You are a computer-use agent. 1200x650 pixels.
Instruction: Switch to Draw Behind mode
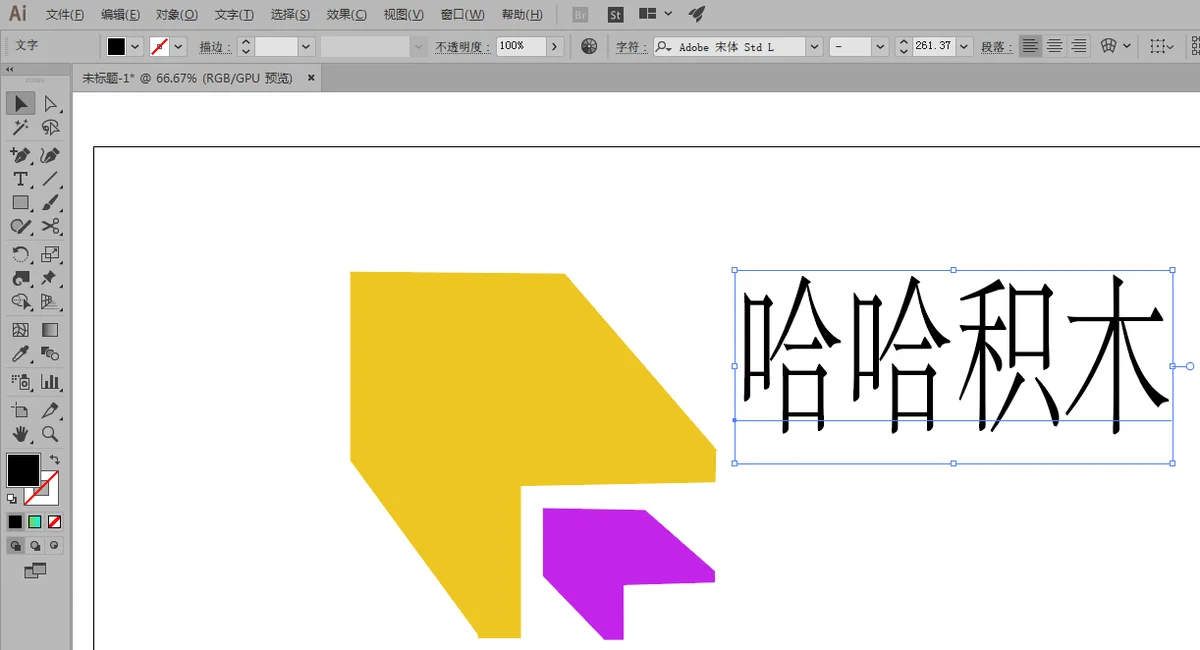[35, 545]
